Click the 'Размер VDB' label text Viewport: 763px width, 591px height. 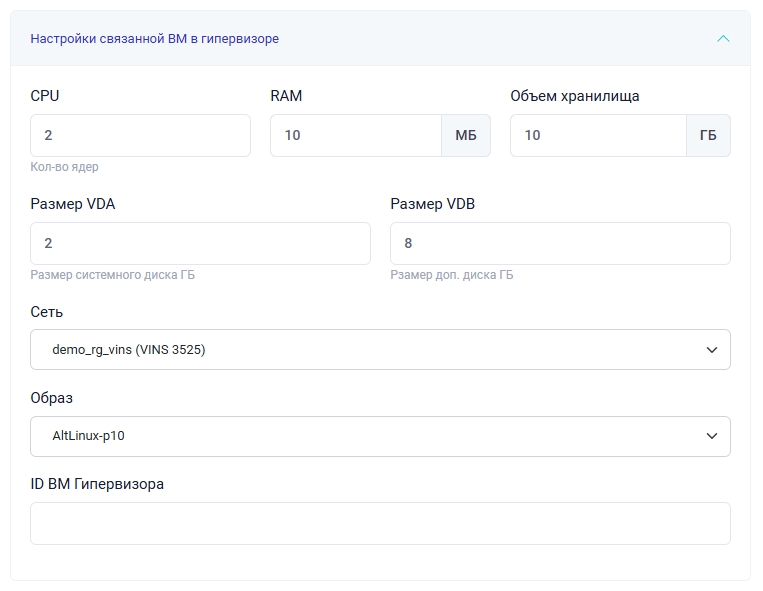[432, 204]
